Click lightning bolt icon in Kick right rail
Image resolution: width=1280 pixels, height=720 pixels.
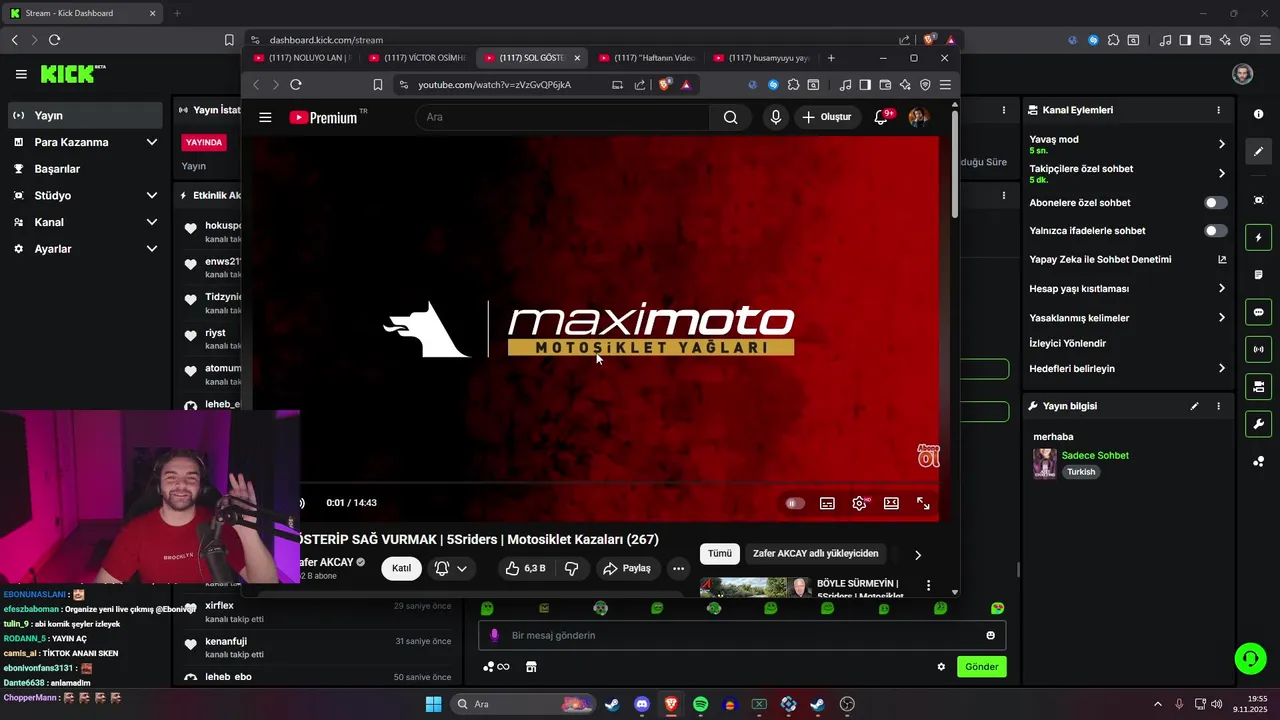tap(1258, 238)
